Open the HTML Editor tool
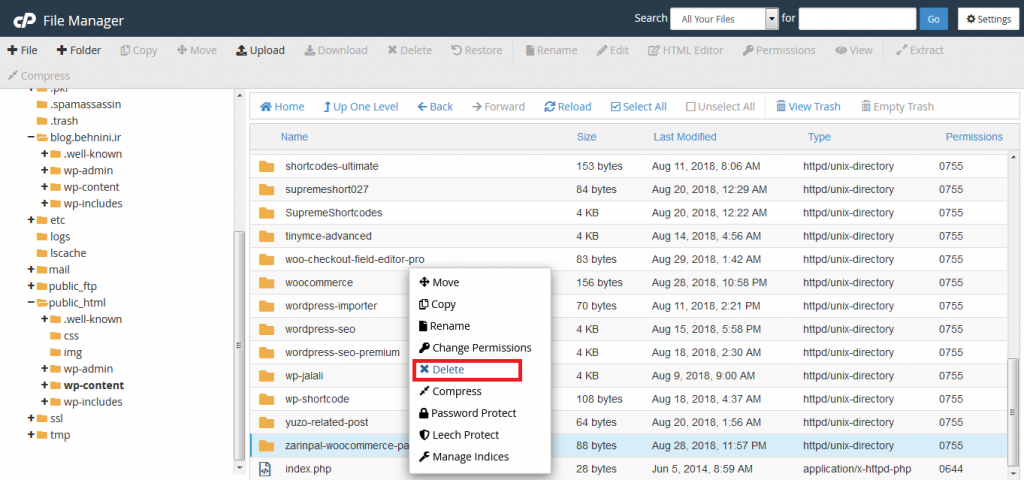Screen dimensions: 1024x480 tap(686, 50)
